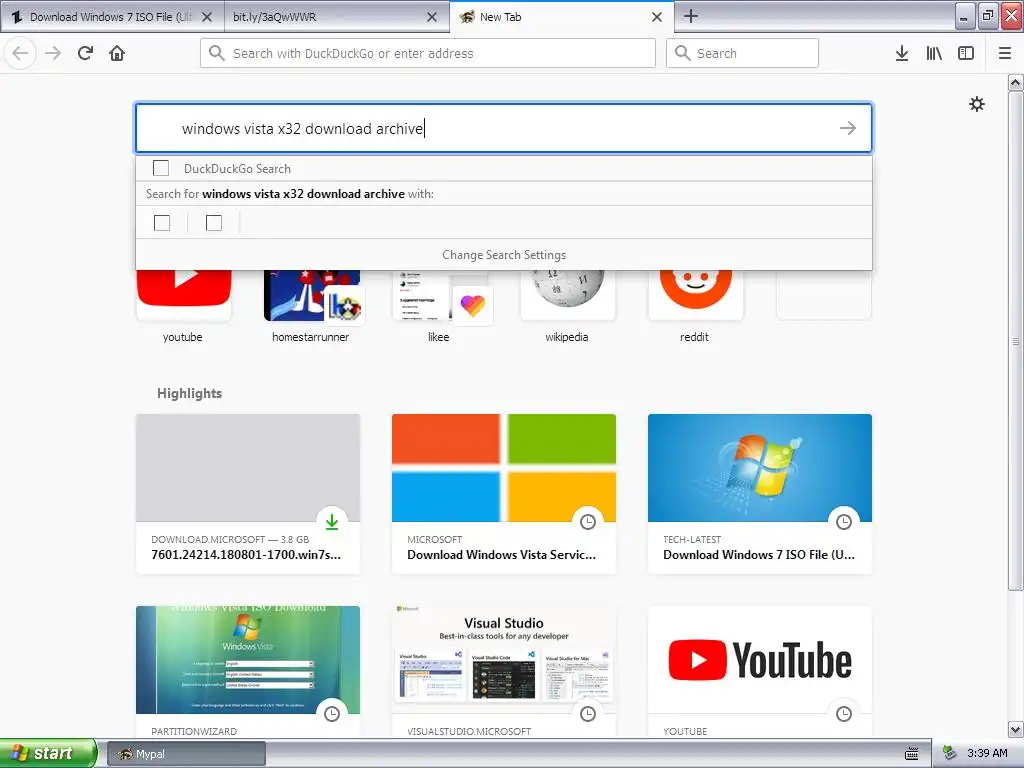The image size is (1024, 768).
Task: Click the scrollbar down arrow
Action: (1015, 729)
